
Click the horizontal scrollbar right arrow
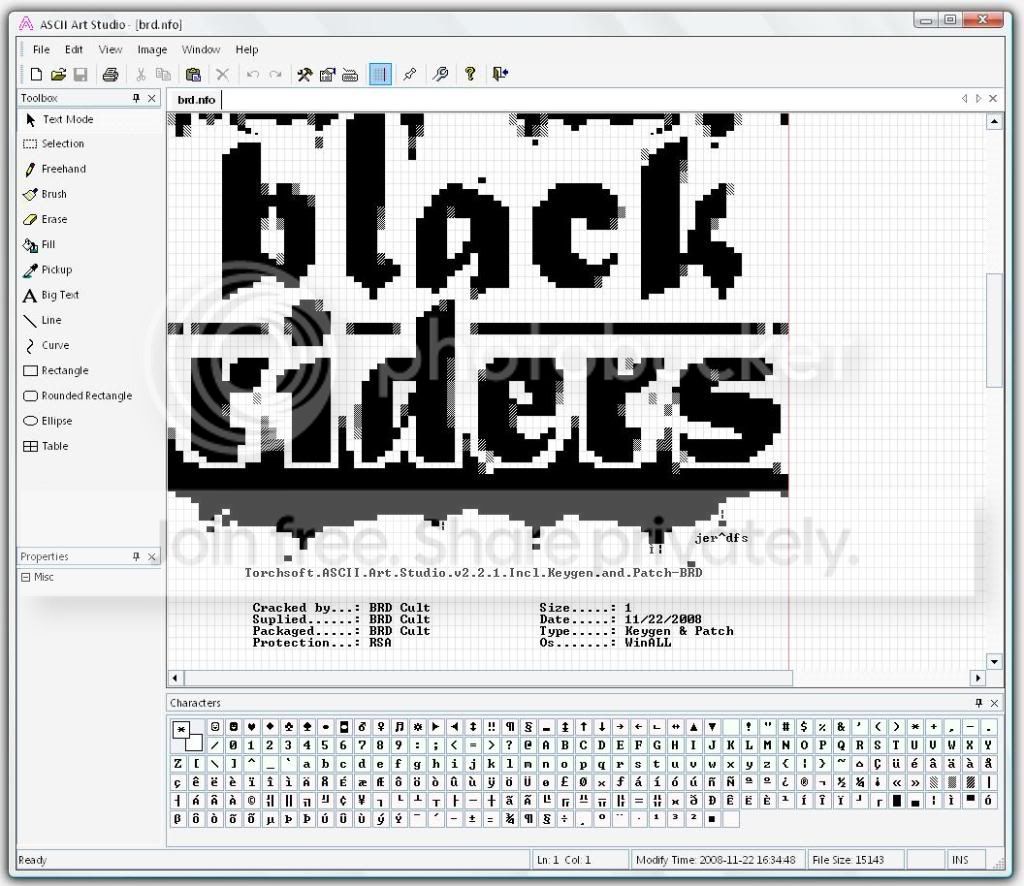(978, 678)
